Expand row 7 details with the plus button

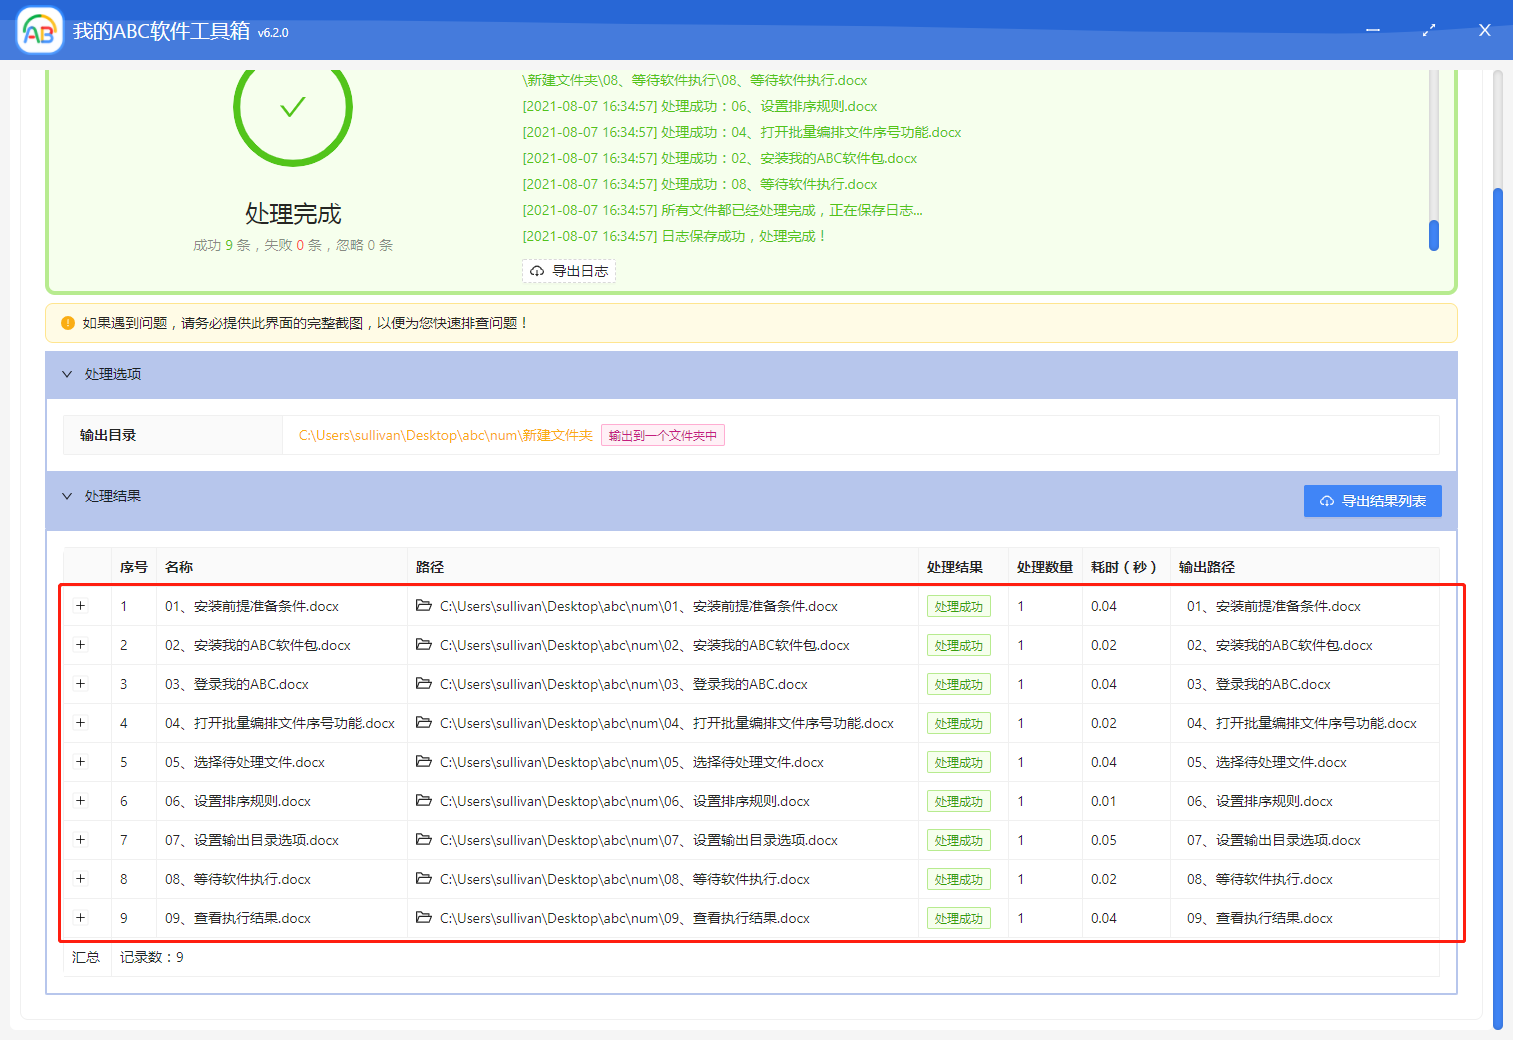[x=81, y=840]
